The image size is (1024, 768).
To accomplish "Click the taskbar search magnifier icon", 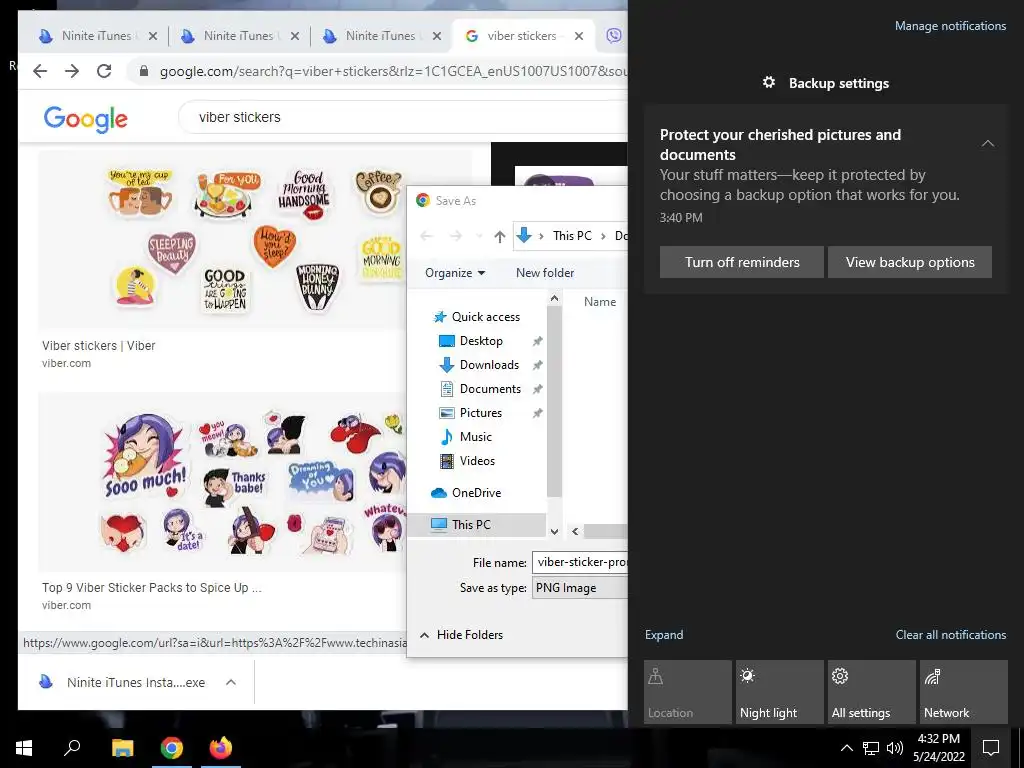I will (x=72, y=748).
